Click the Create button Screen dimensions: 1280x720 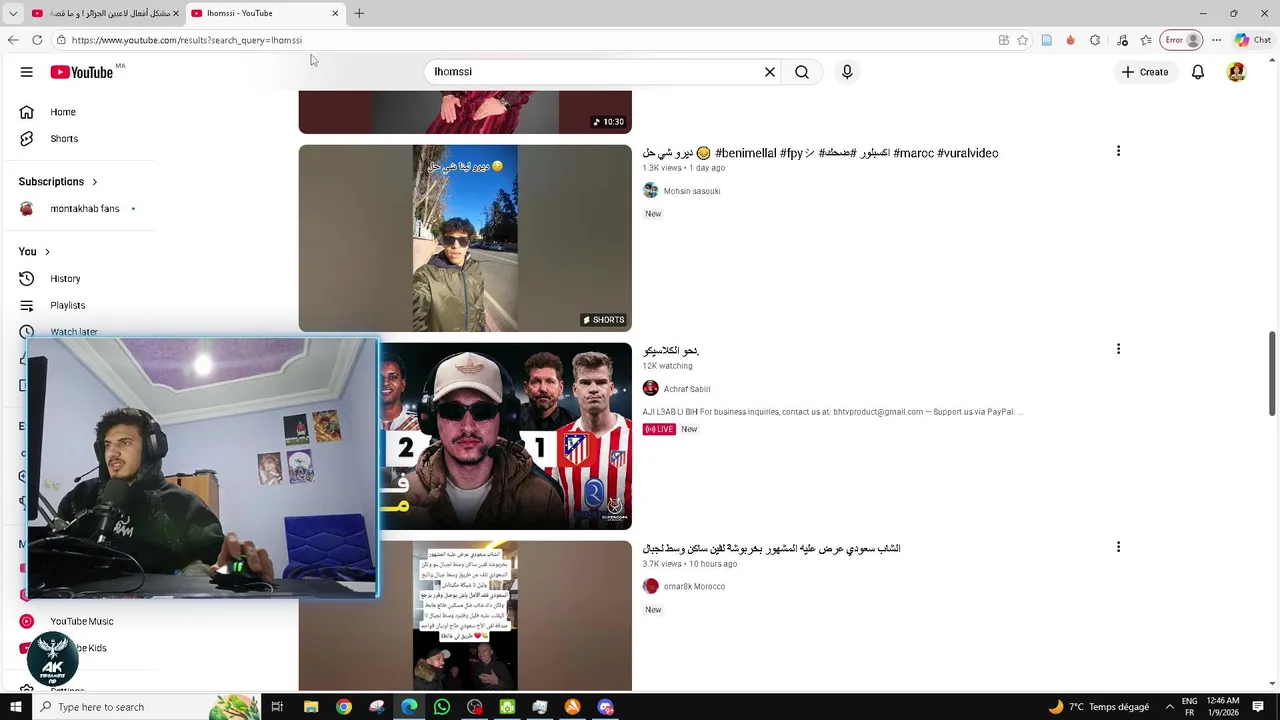pos(1144,72)
